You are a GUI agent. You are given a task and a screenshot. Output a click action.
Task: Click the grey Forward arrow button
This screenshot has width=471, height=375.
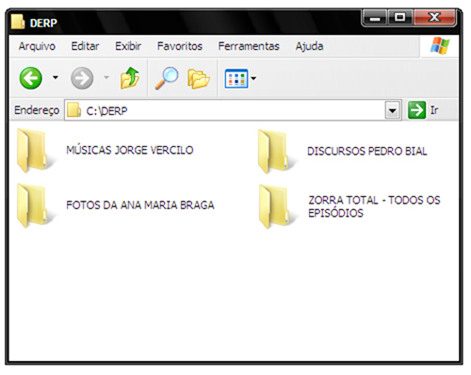pos(82,78)
